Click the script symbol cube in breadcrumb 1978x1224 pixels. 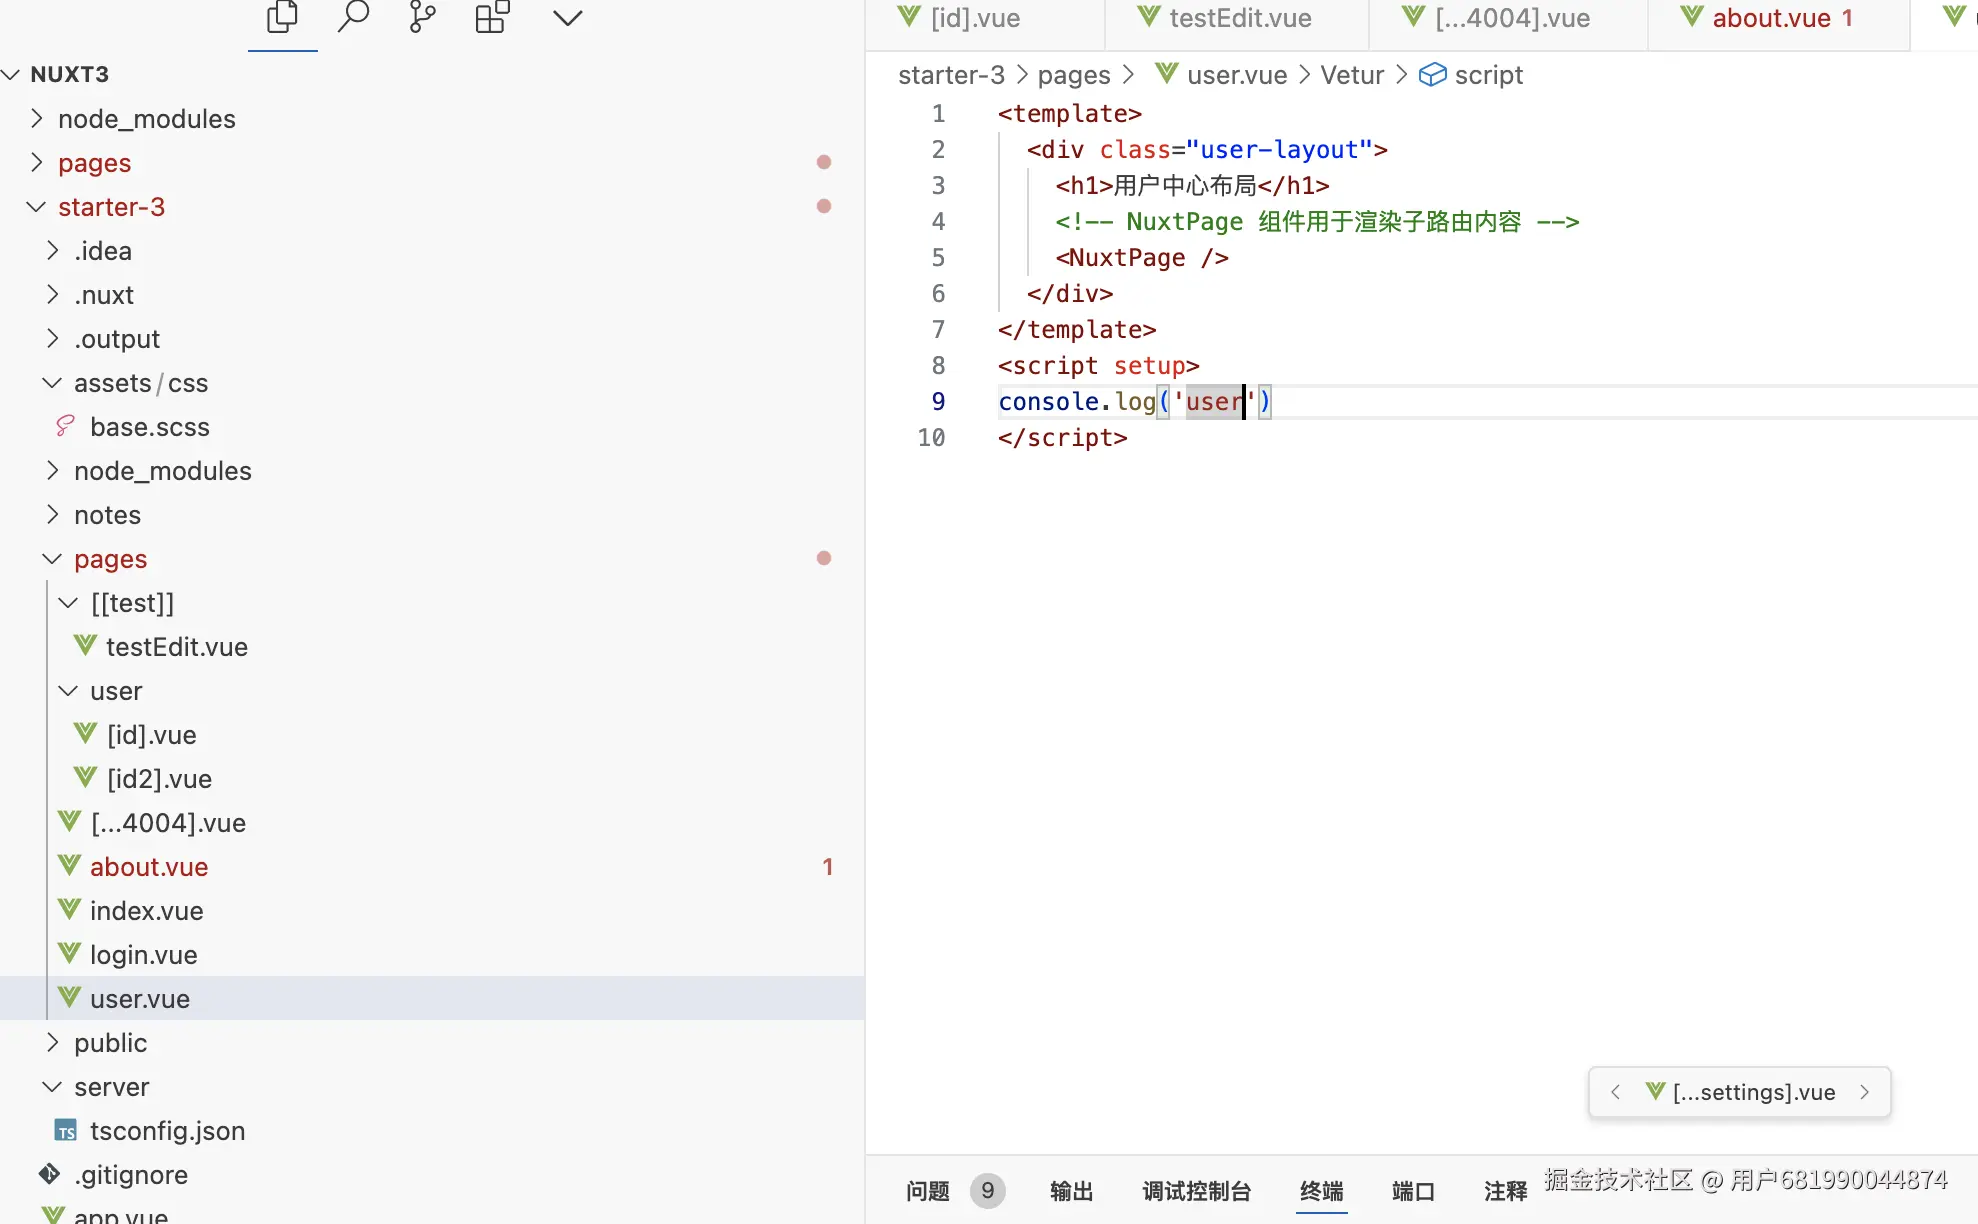click(x=1432, y=75)
